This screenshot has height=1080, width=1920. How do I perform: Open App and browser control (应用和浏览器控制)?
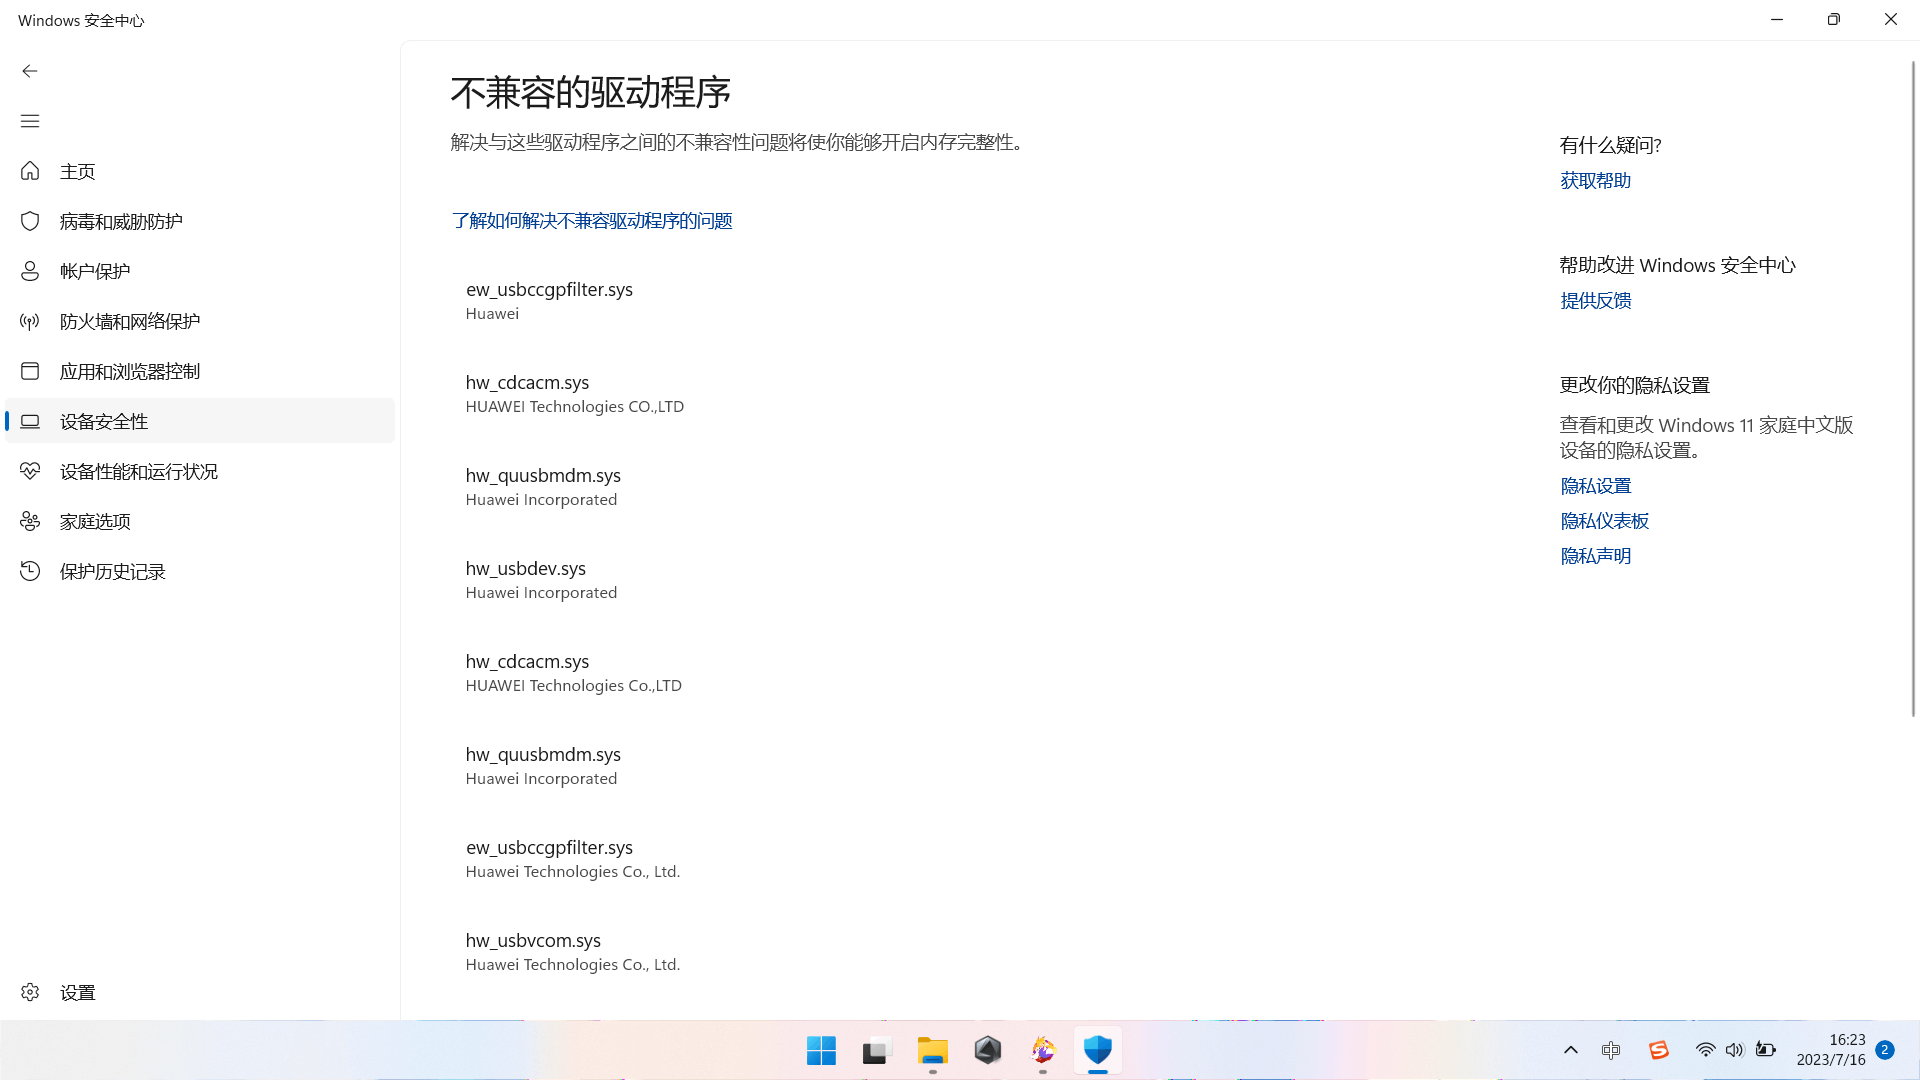[129, 371]
